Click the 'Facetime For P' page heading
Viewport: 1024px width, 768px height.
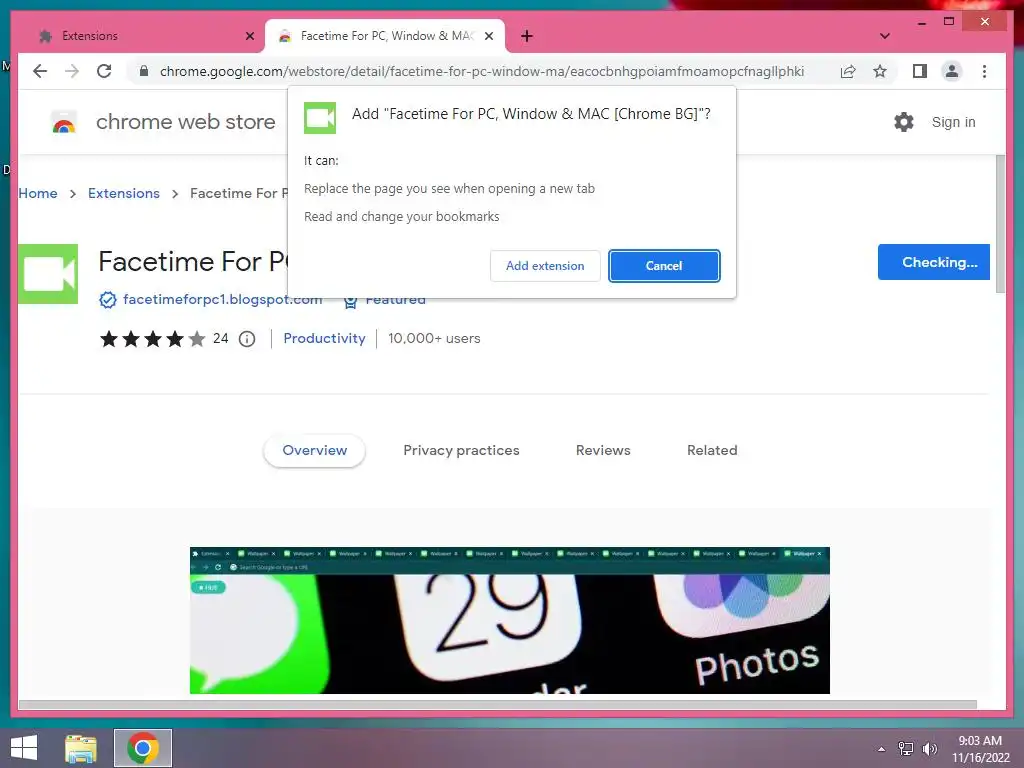(x=193, y=262)
